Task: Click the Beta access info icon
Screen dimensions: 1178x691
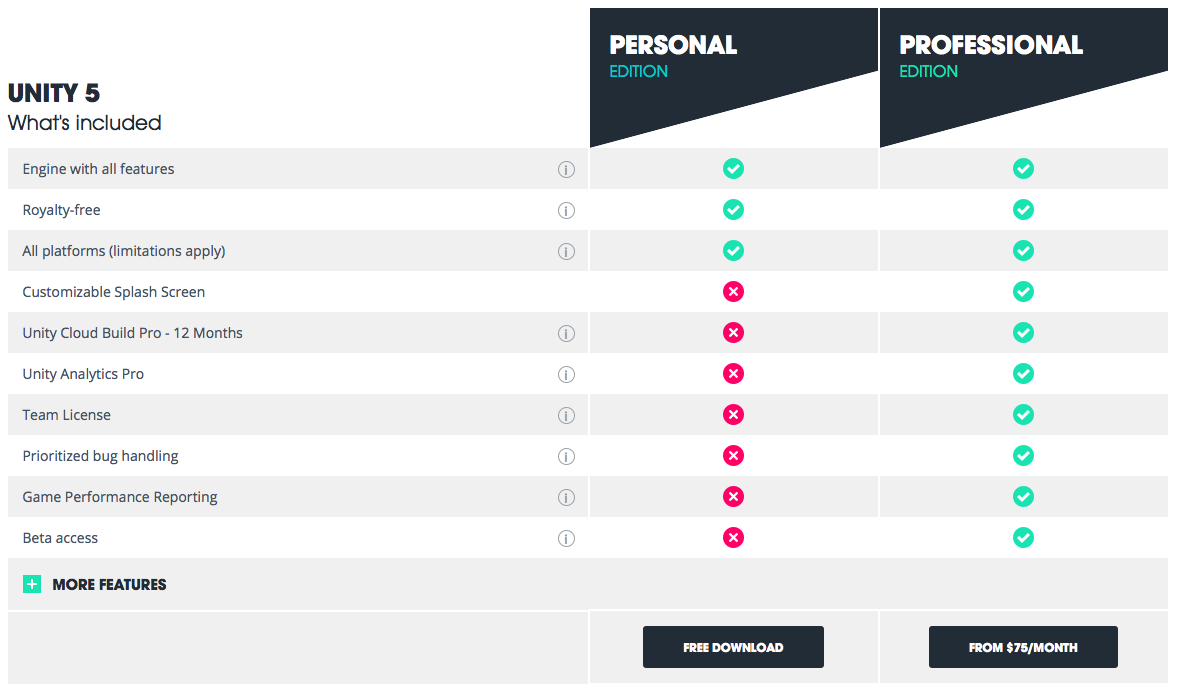Action: [566, 539]
